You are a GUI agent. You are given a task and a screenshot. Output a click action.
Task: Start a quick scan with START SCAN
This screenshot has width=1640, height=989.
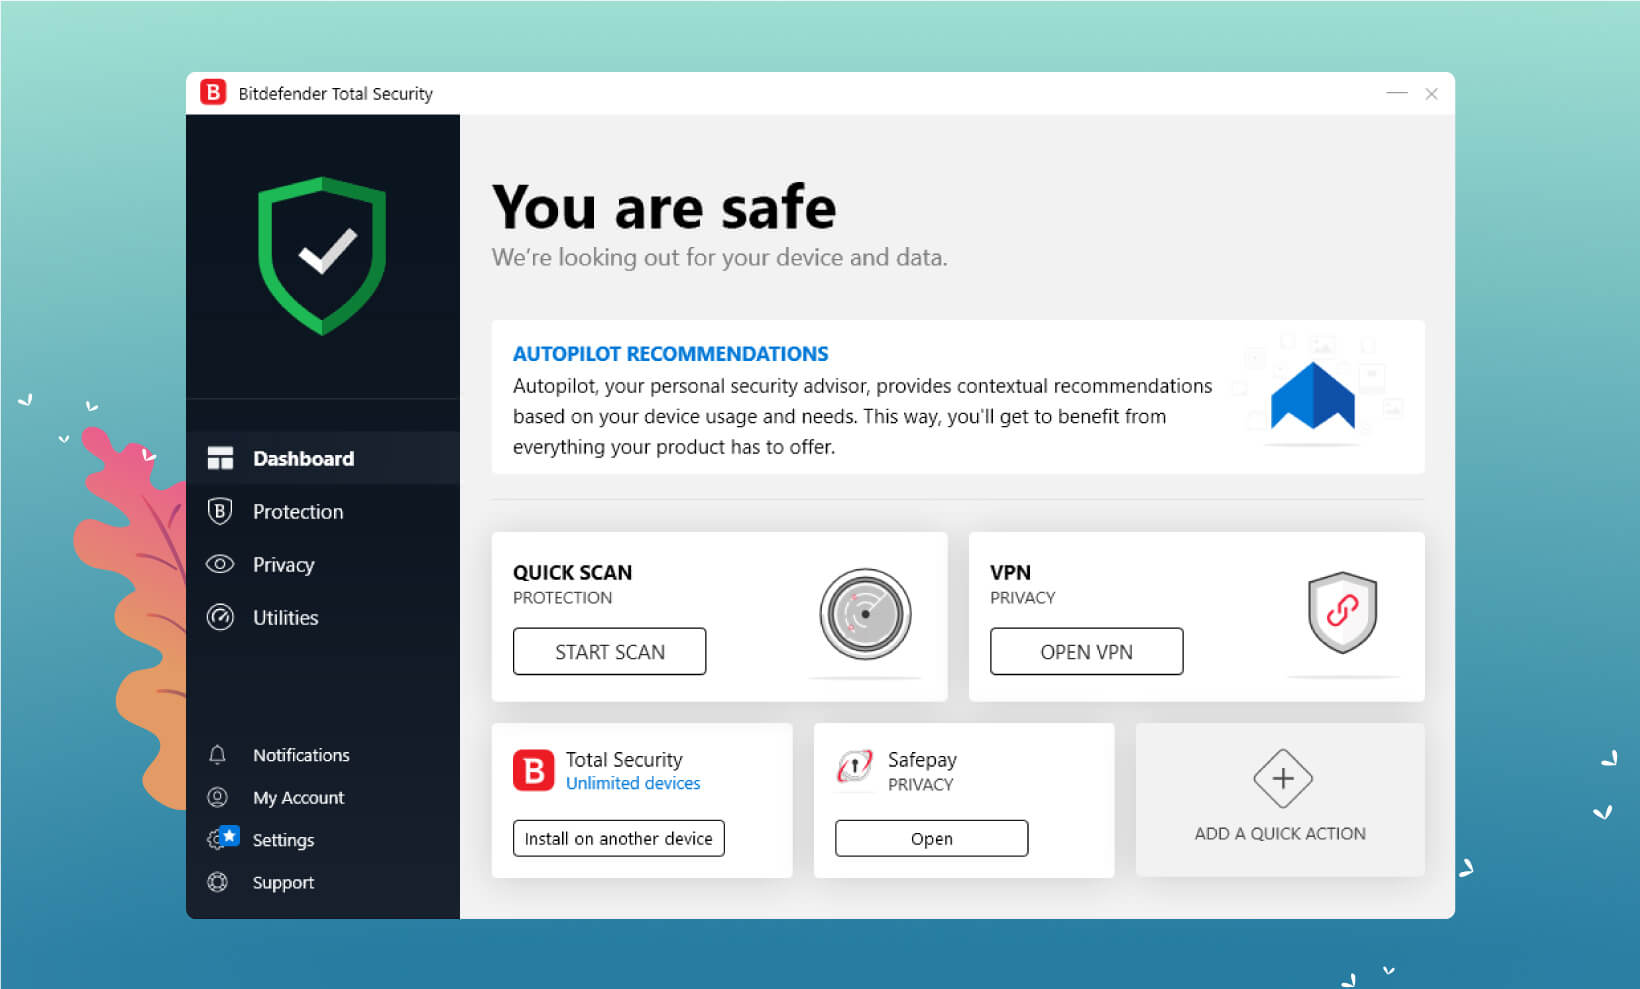tap(609, 651)
